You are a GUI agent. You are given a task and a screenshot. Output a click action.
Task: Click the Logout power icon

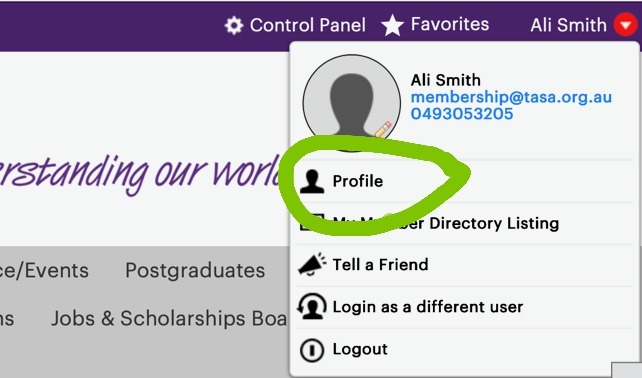(x=312, y=350)
